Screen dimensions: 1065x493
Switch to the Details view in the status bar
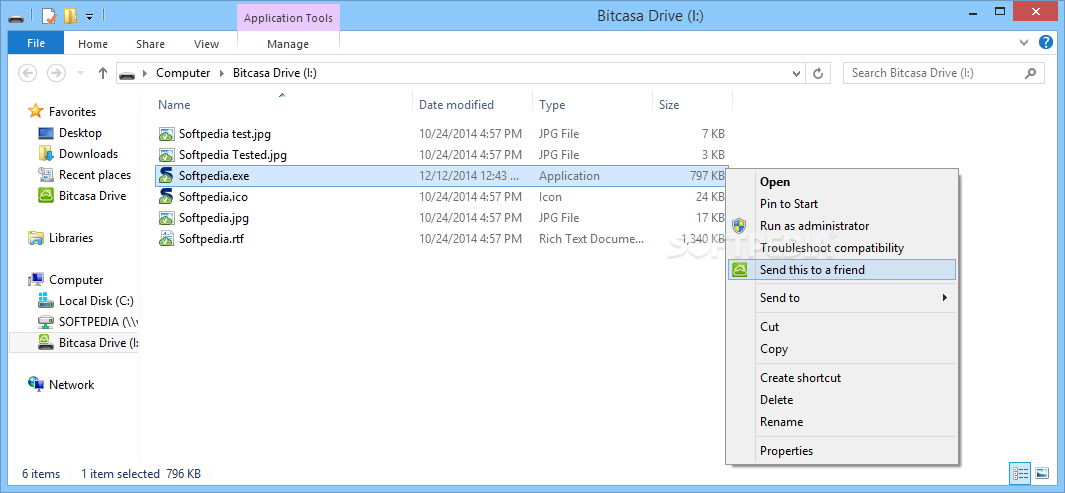[x=1019, y=473]
